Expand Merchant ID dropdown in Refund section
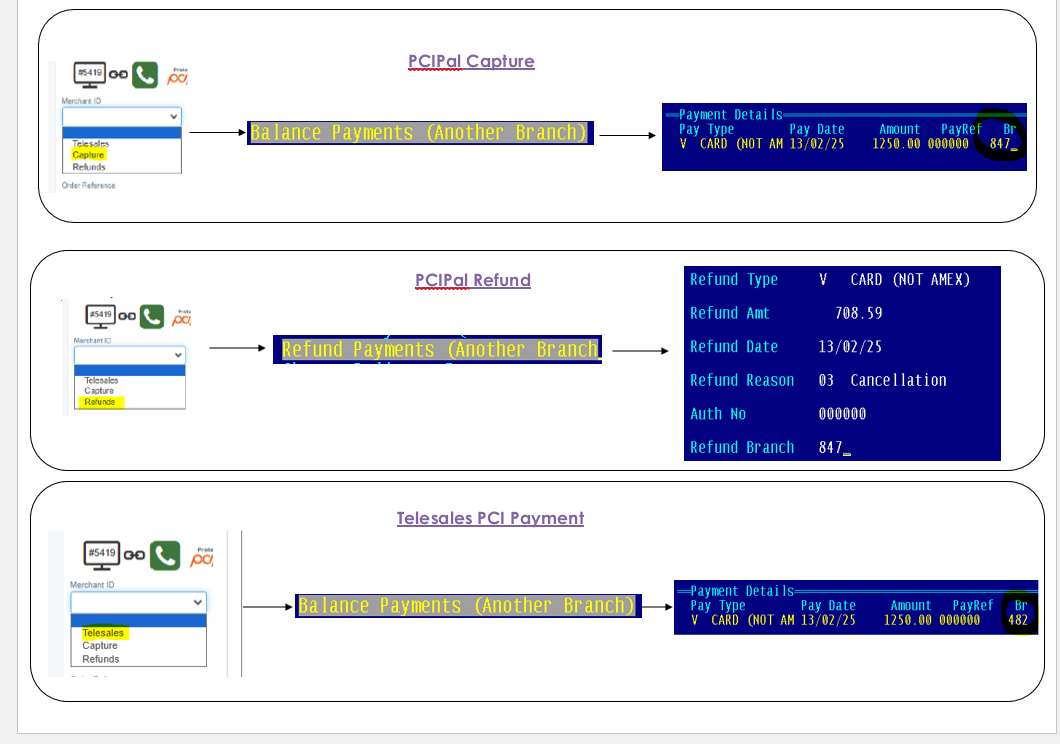 pos(130,355)
